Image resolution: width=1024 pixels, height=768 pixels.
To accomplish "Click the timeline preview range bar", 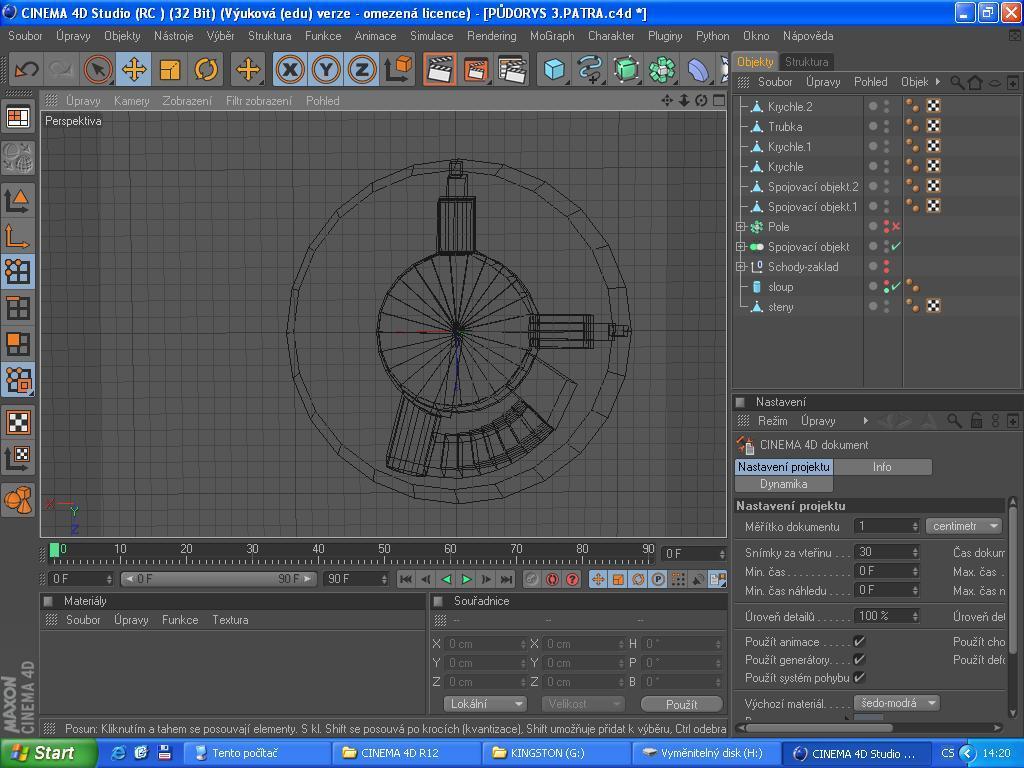I will (x=218, y=579).
